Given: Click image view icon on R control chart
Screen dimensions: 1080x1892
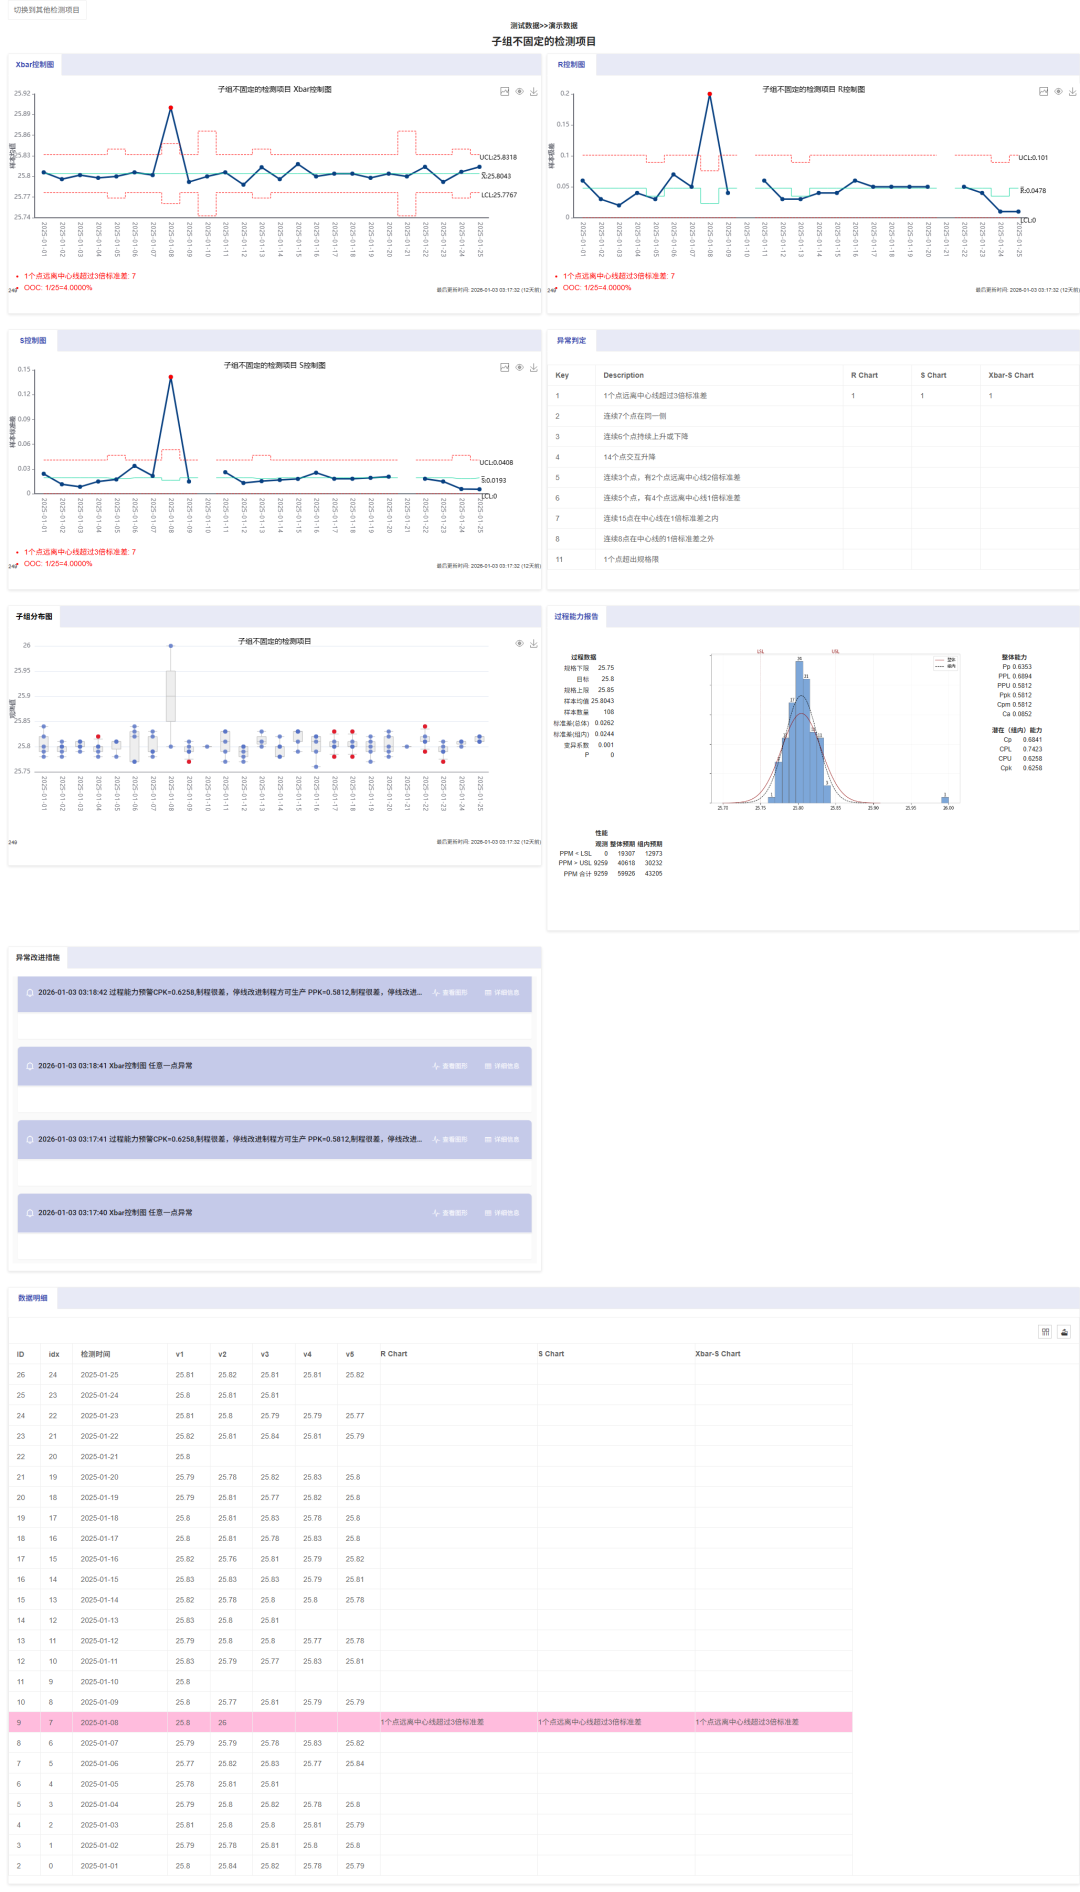Looking at the screenshot, I should pyautogui.click(x=1043, y=91).
